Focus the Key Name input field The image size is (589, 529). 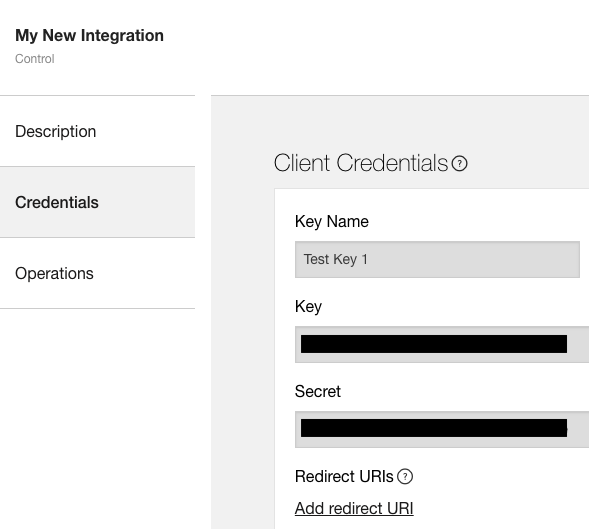437,260
